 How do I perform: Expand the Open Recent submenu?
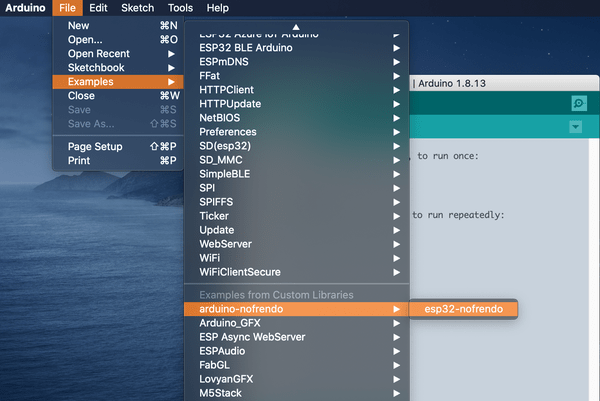pos(118,54)
